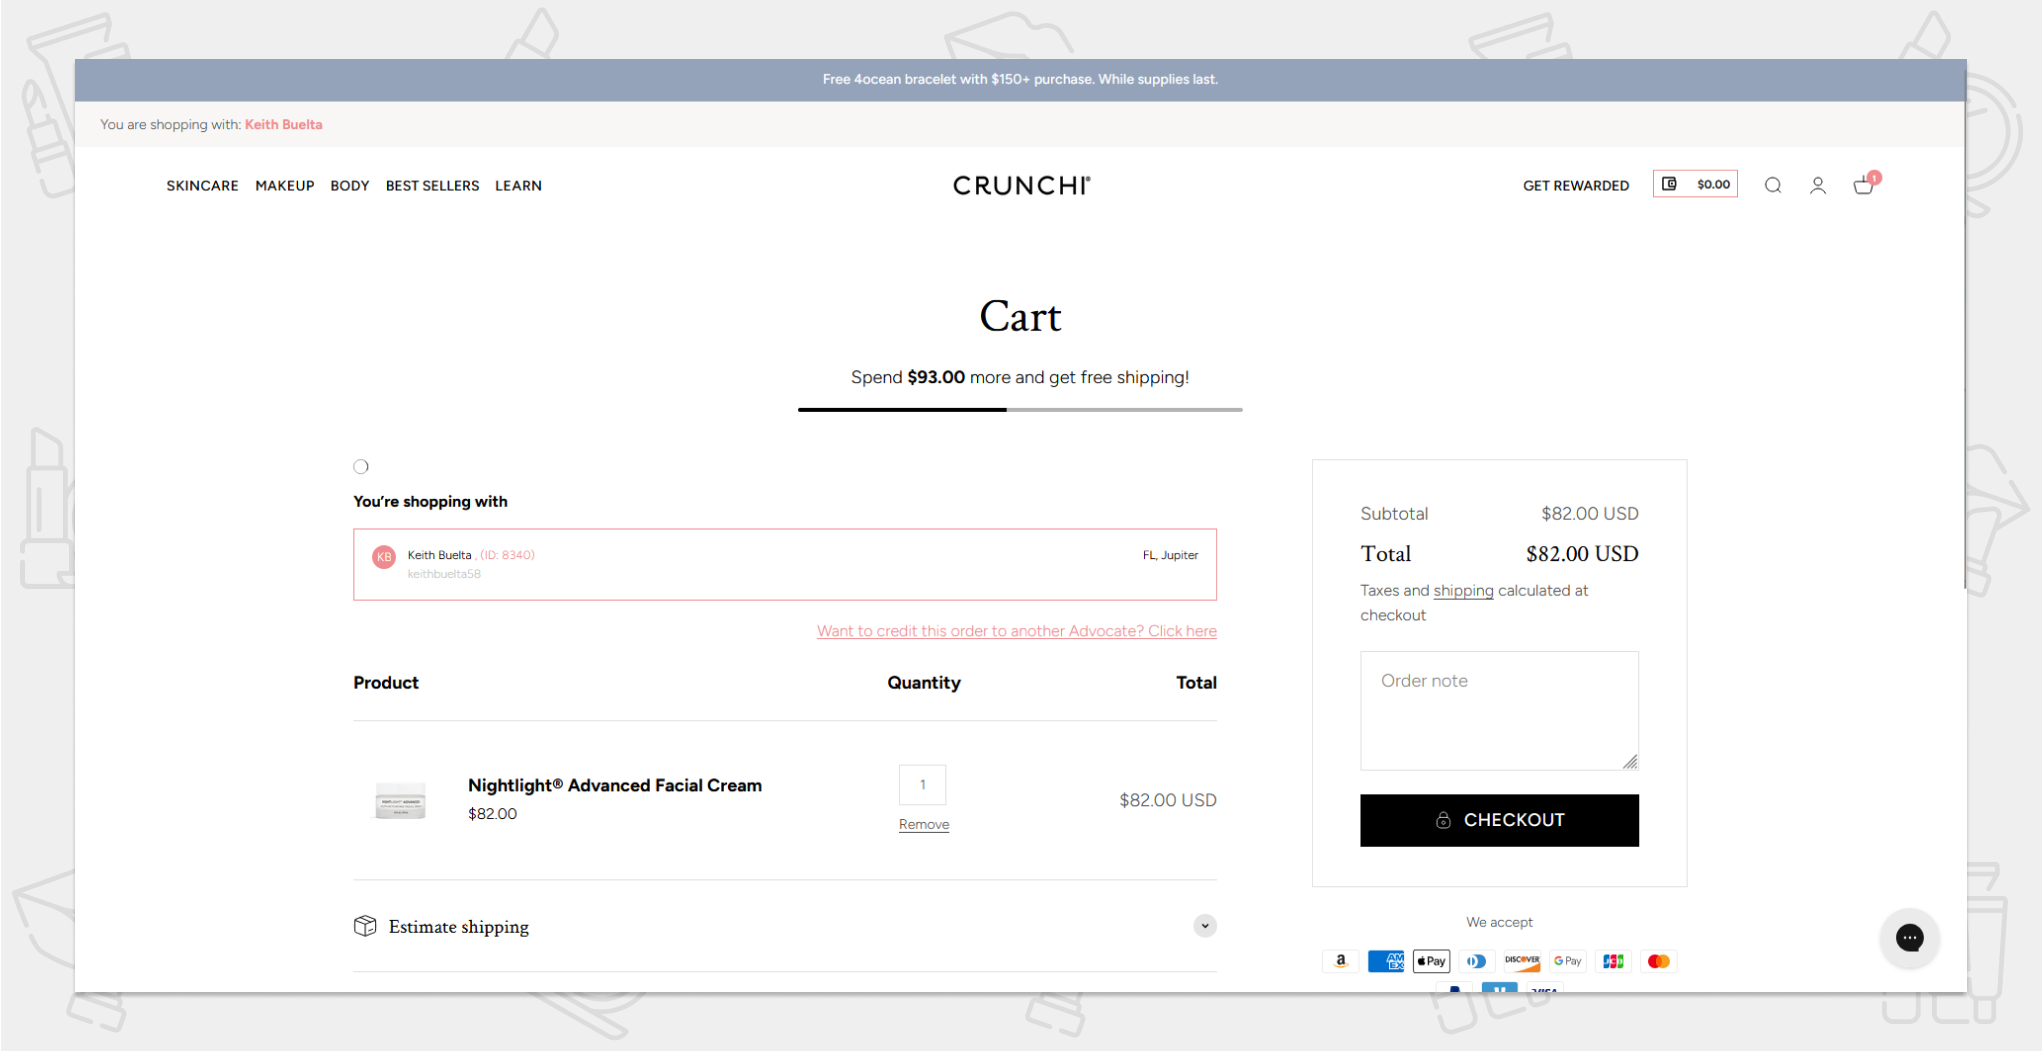Click the Nightlight cream product thumbnail

400,800
